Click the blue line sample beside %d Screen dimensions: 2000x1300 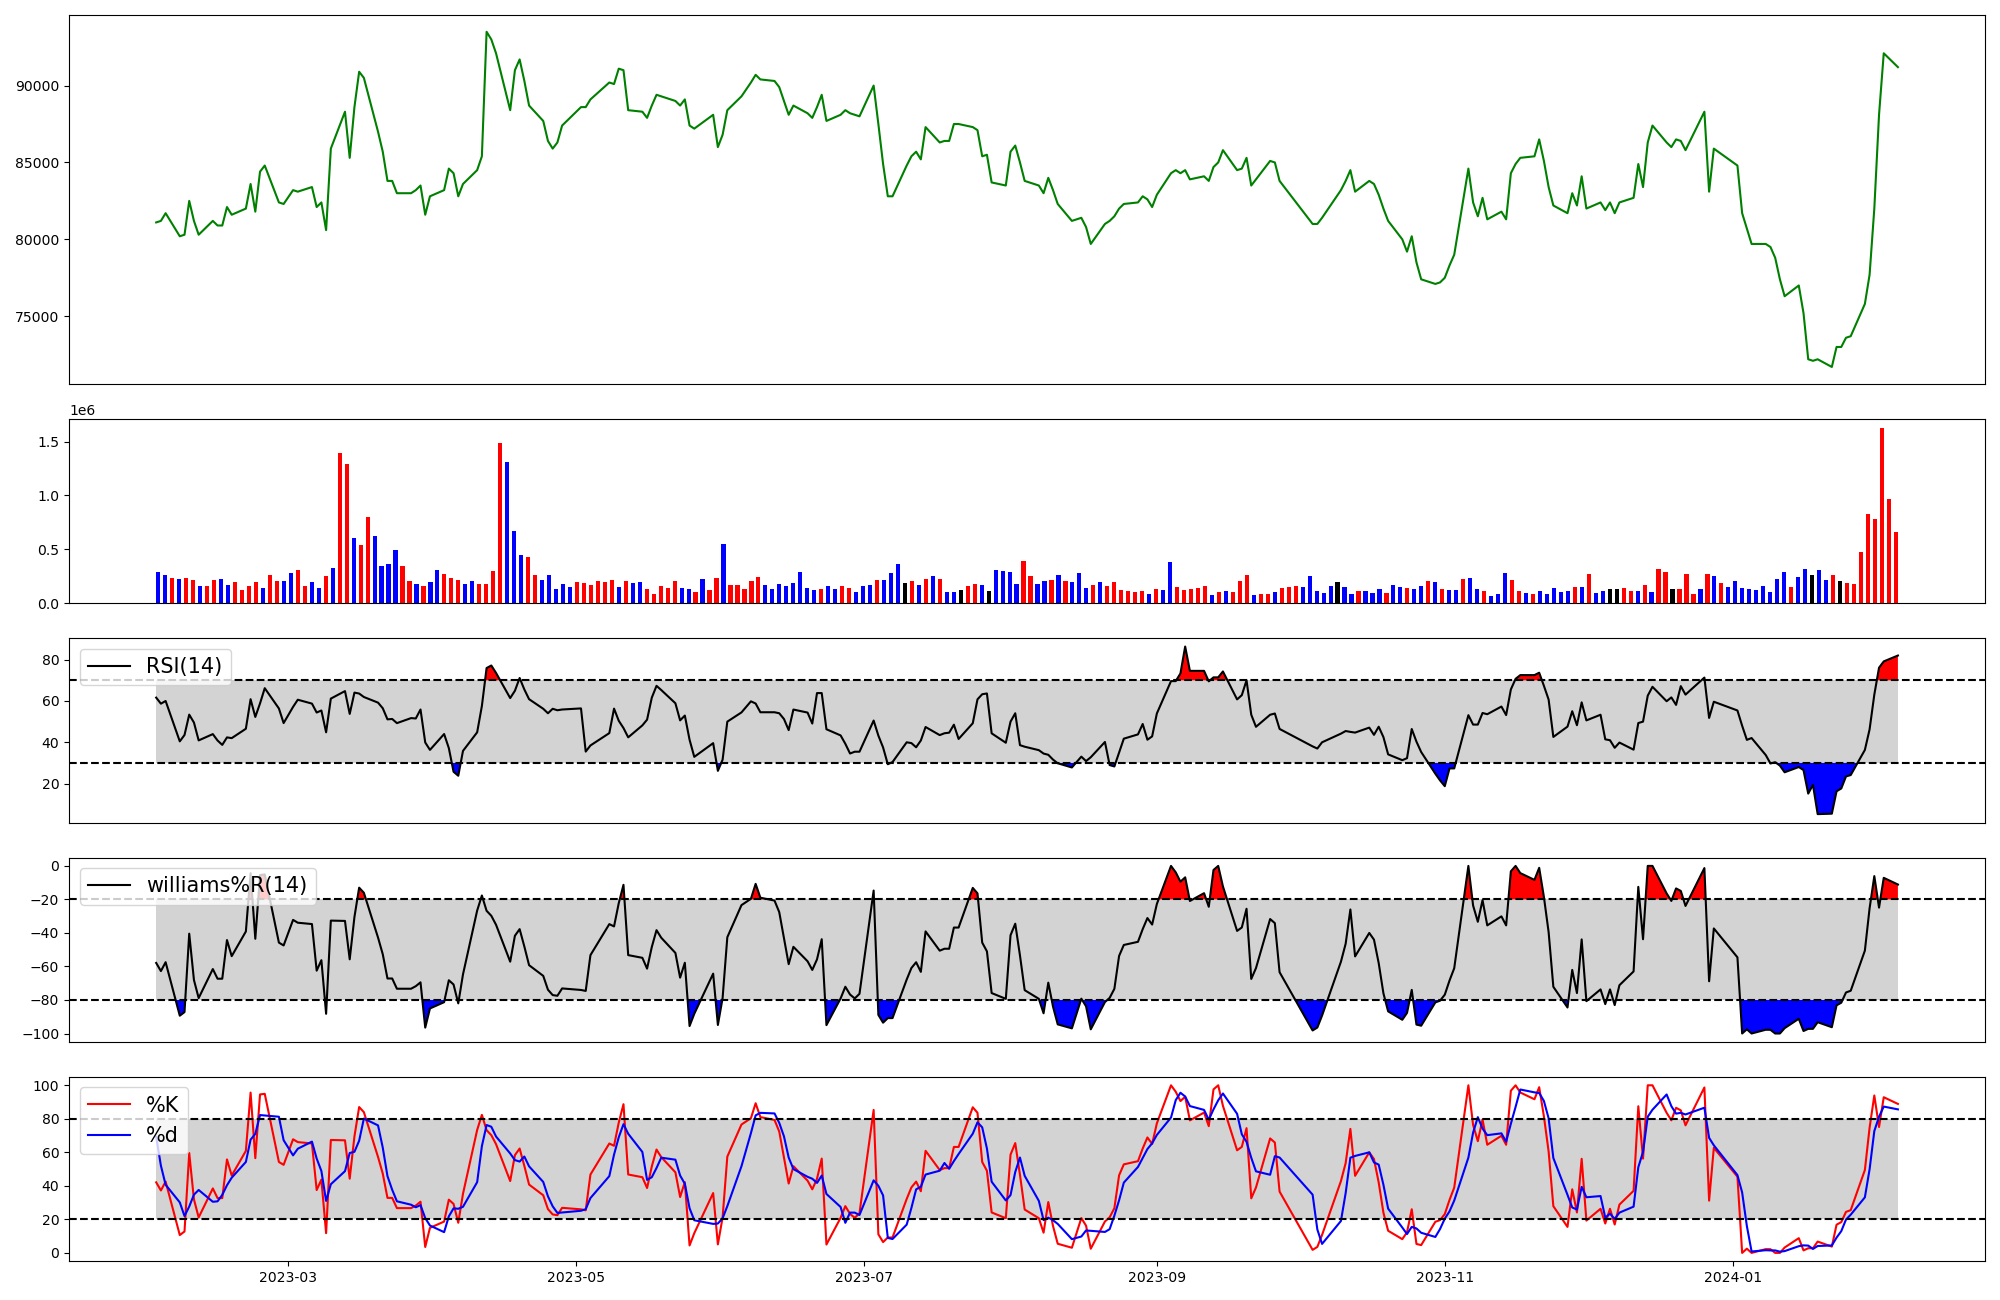(x=110, y=1135)
